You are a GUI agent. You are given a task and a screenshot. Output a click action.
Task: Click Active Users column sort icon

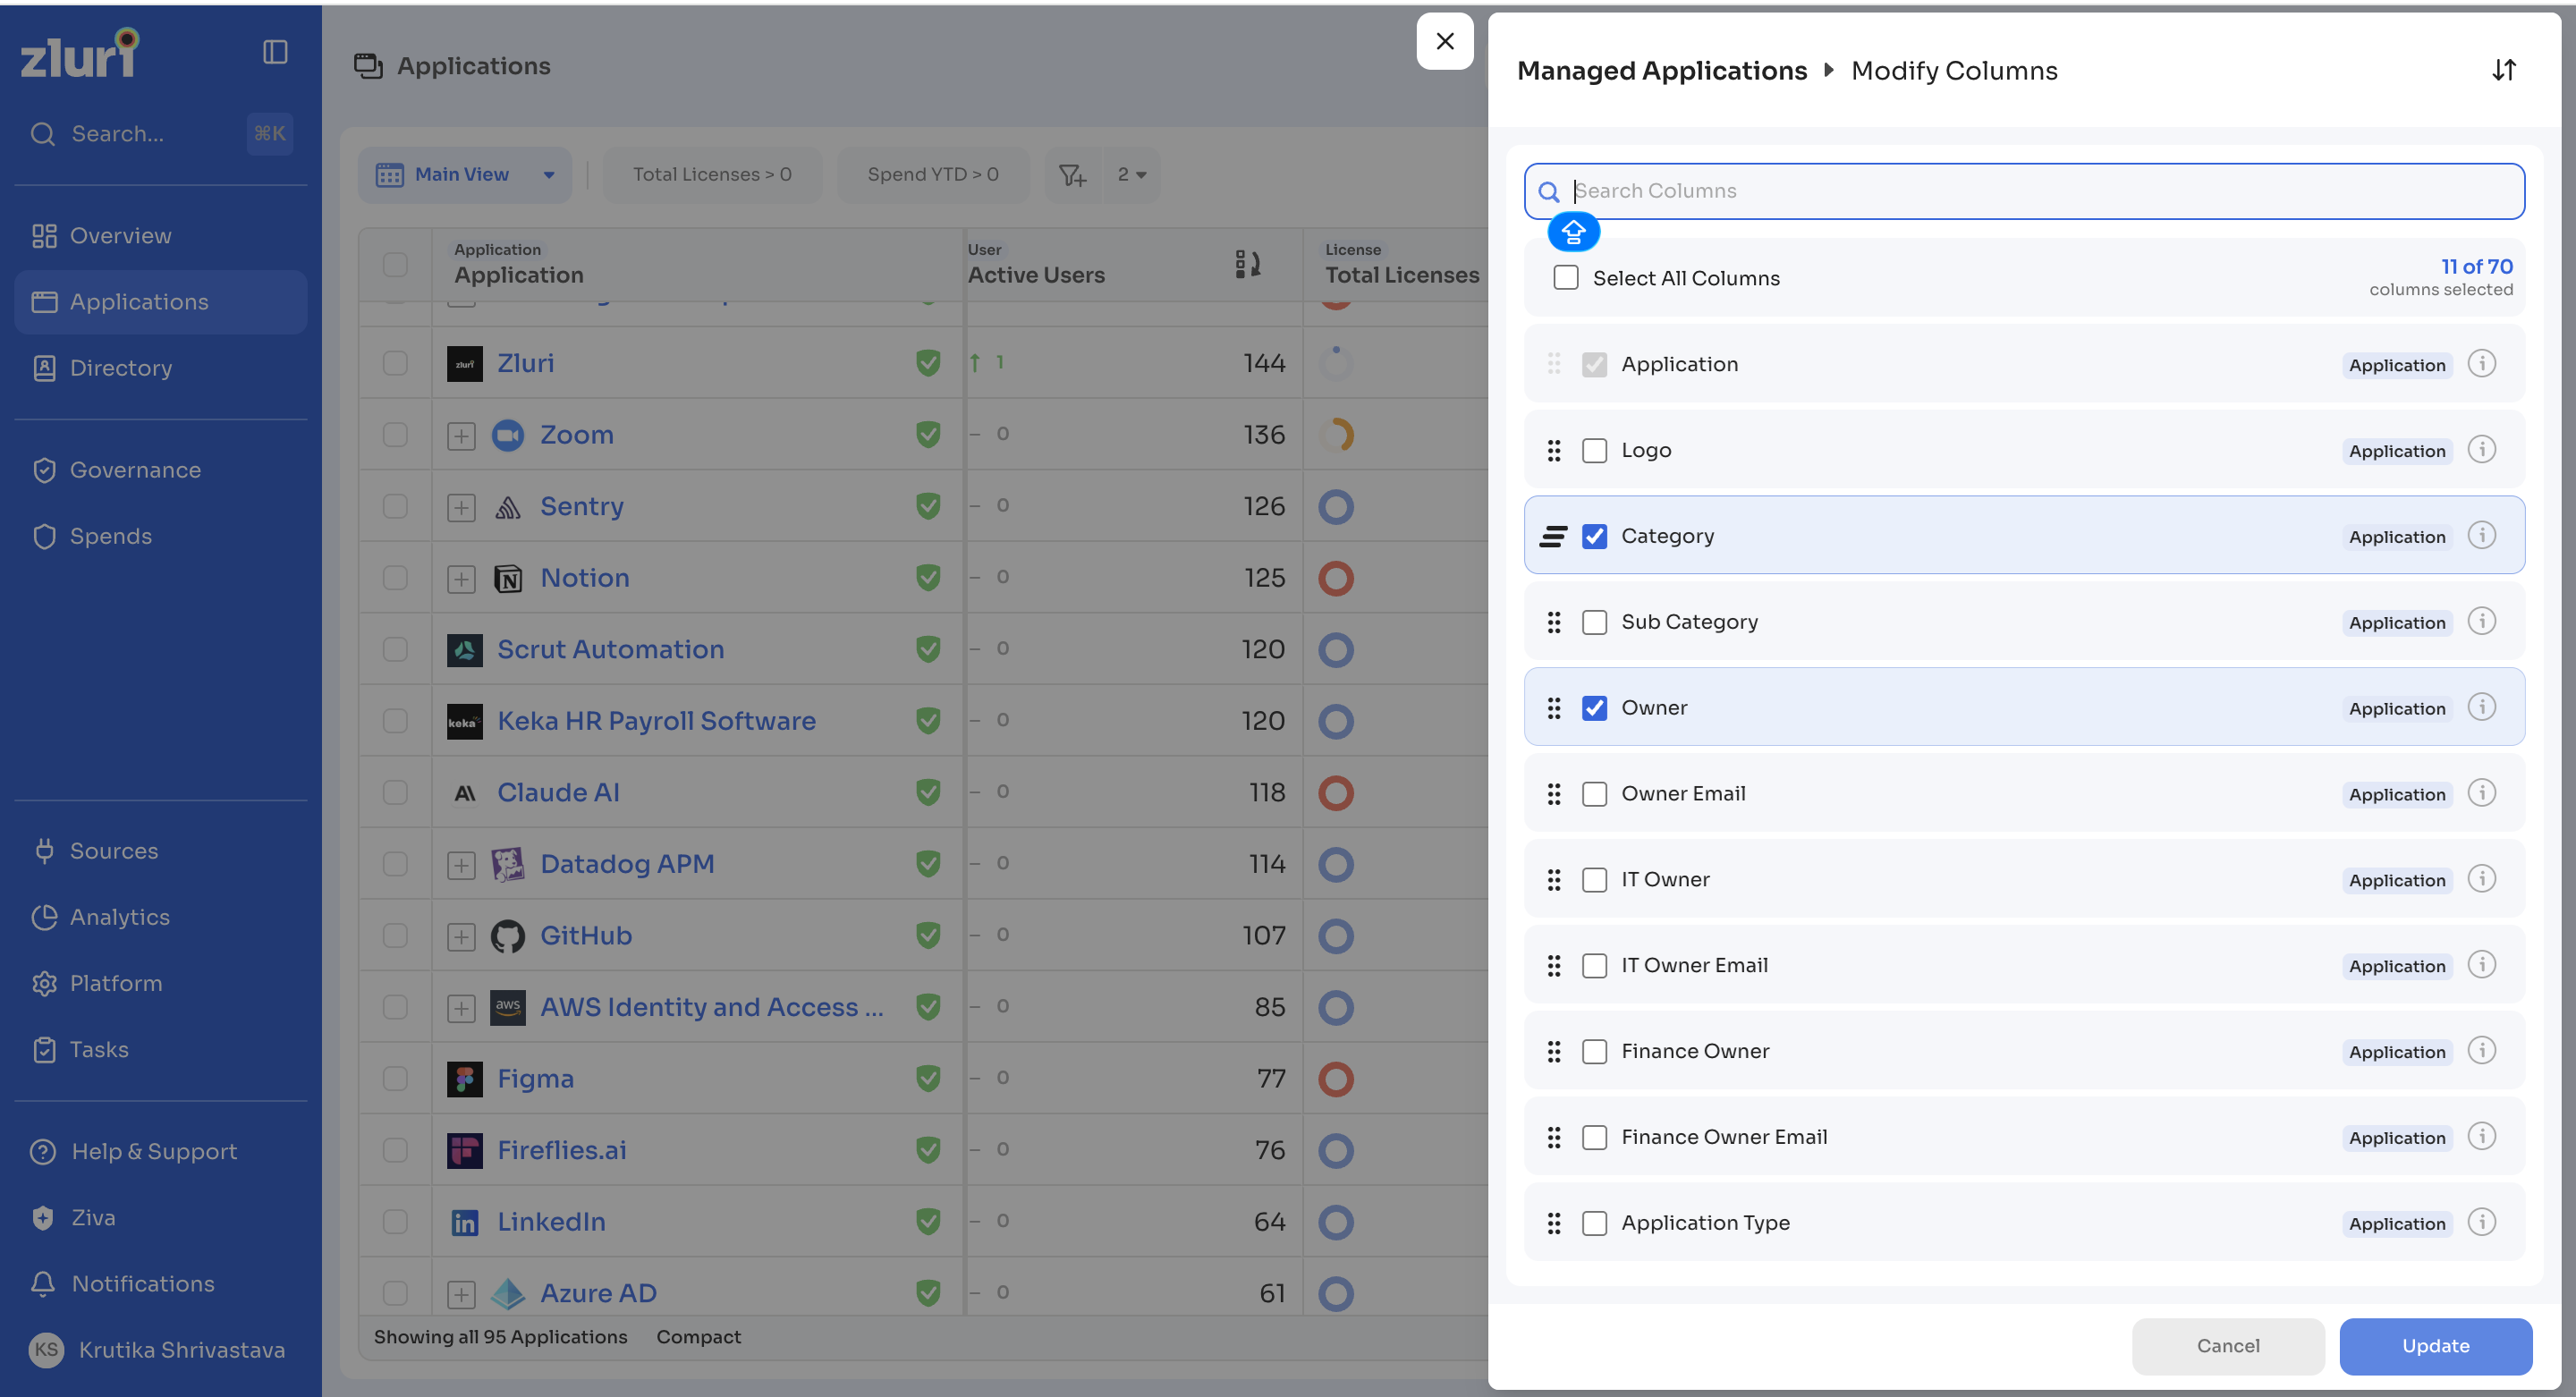point(1247,264)
